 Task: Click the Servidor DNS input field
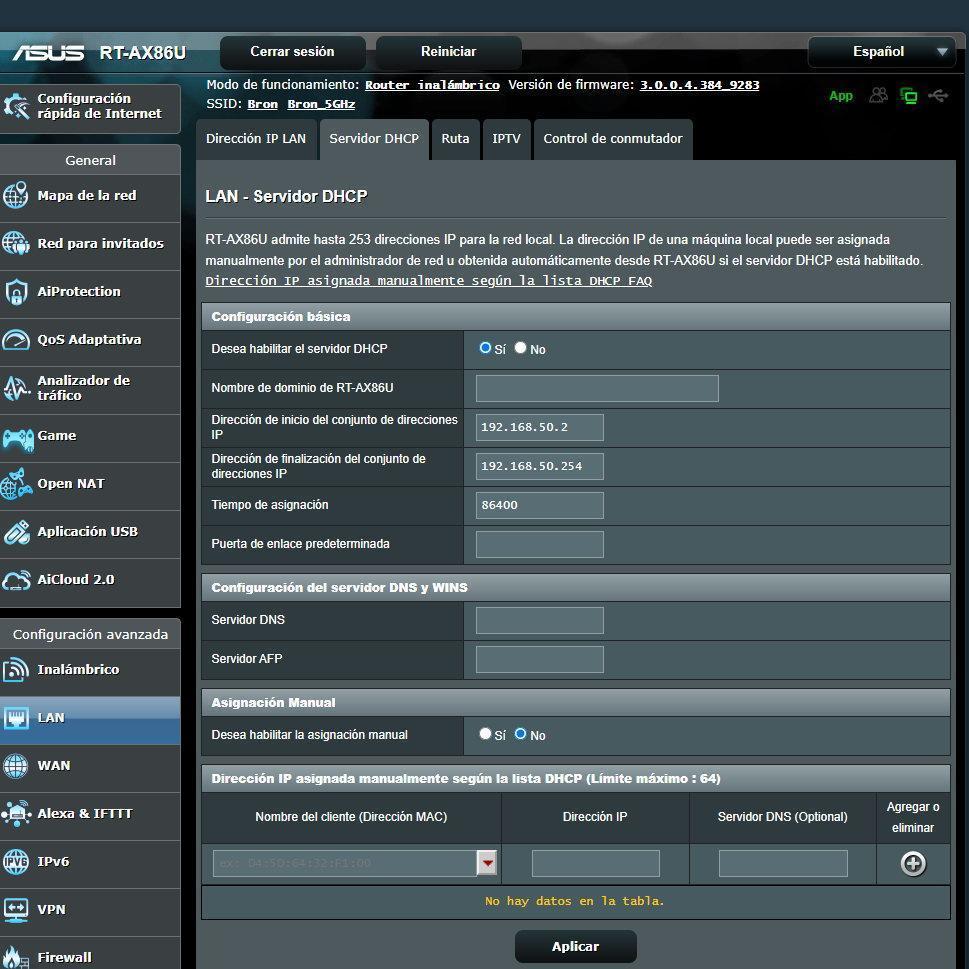[540, 620]
